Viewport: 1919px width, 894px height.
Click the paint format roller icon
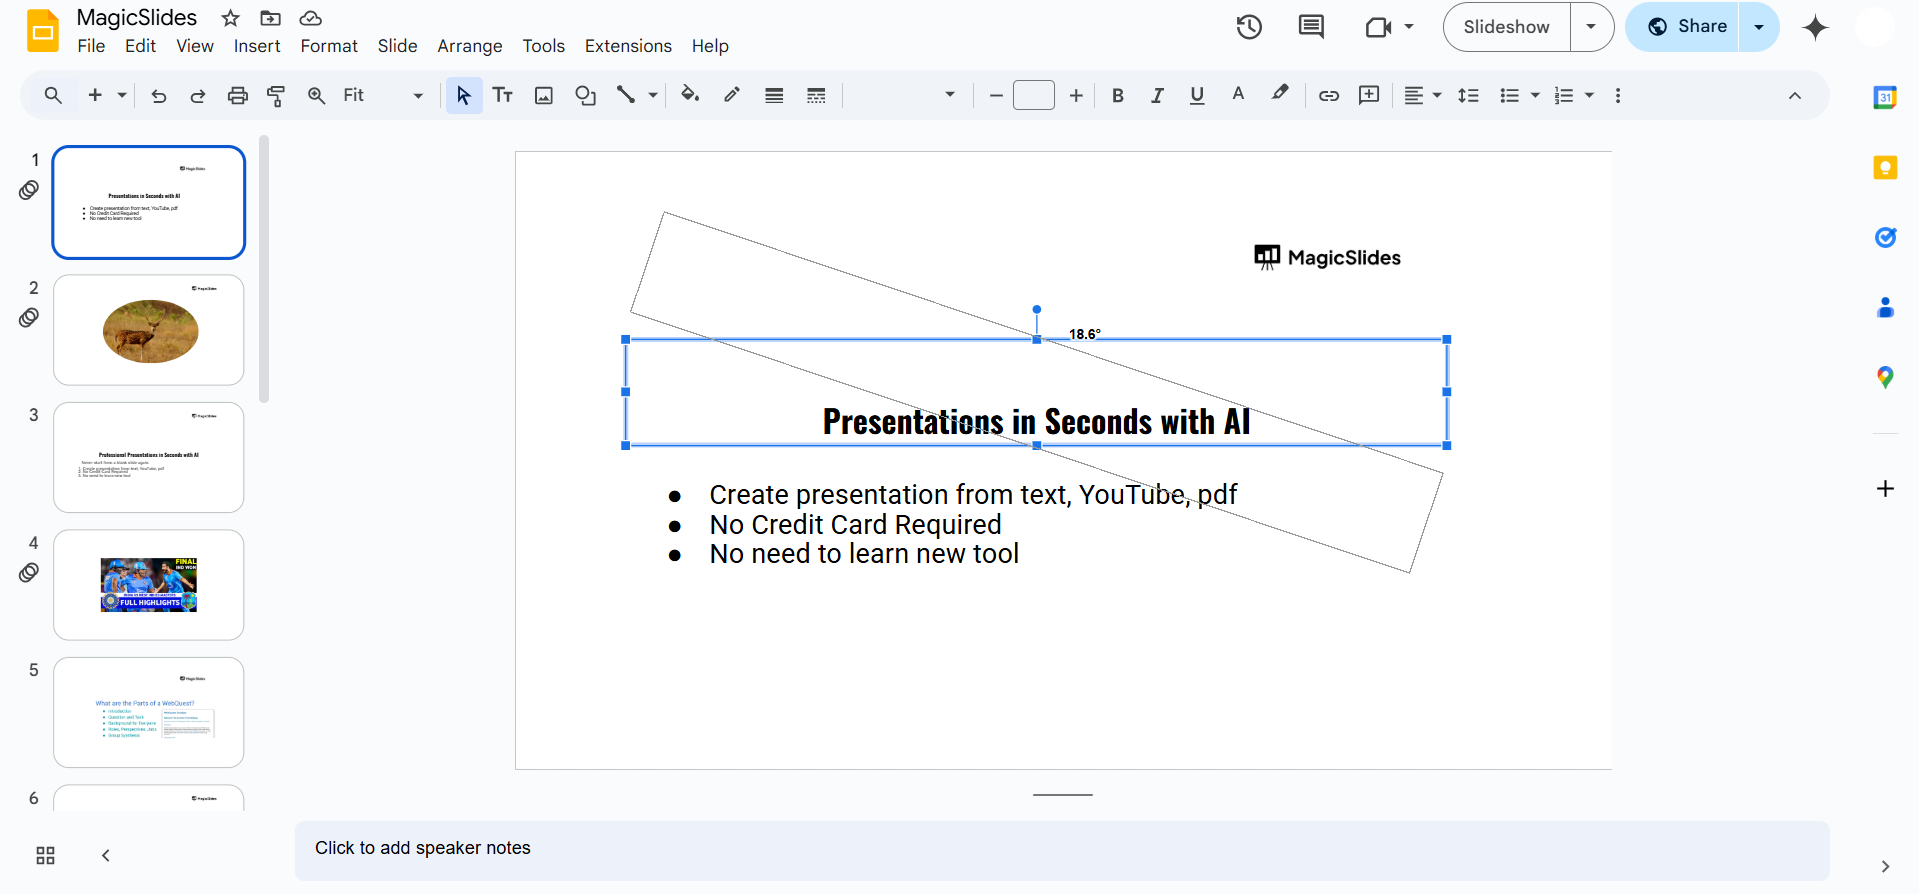point(276,96)
